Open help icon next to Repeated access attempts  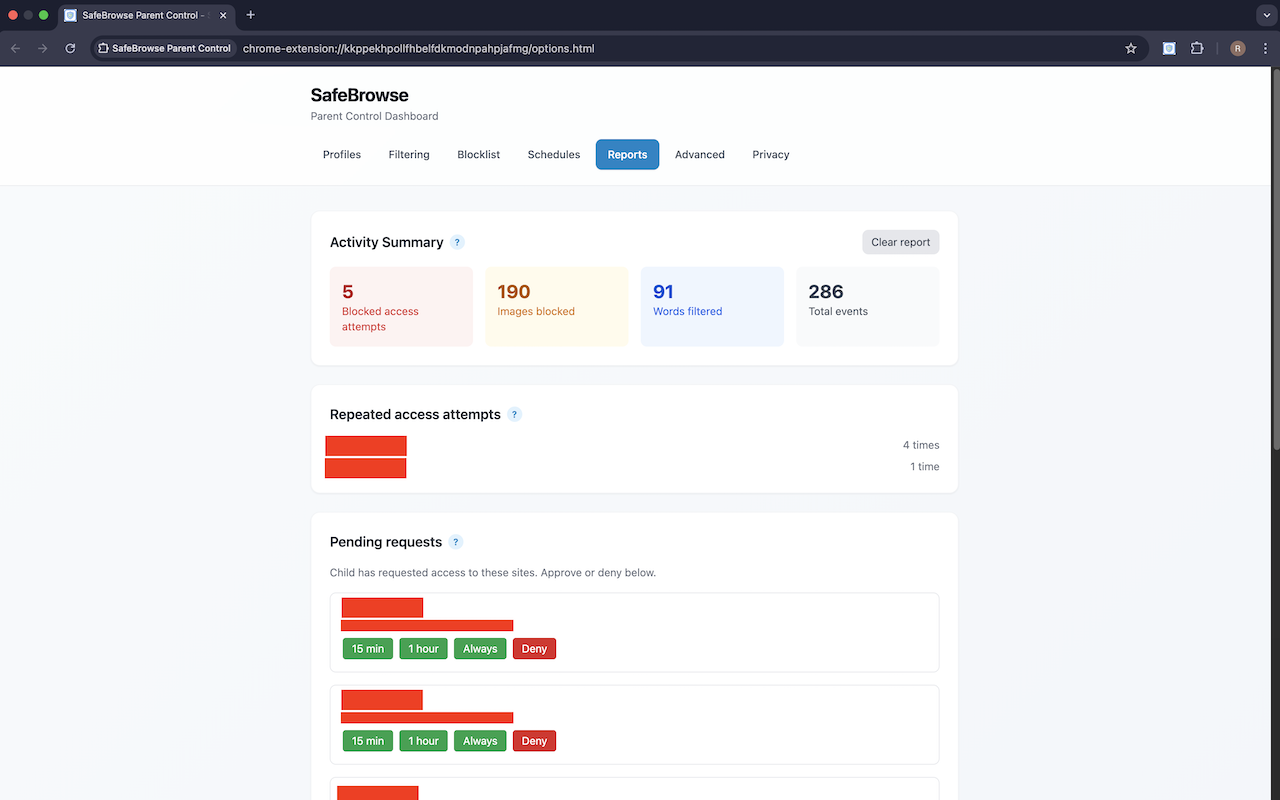tap(514, 414)
